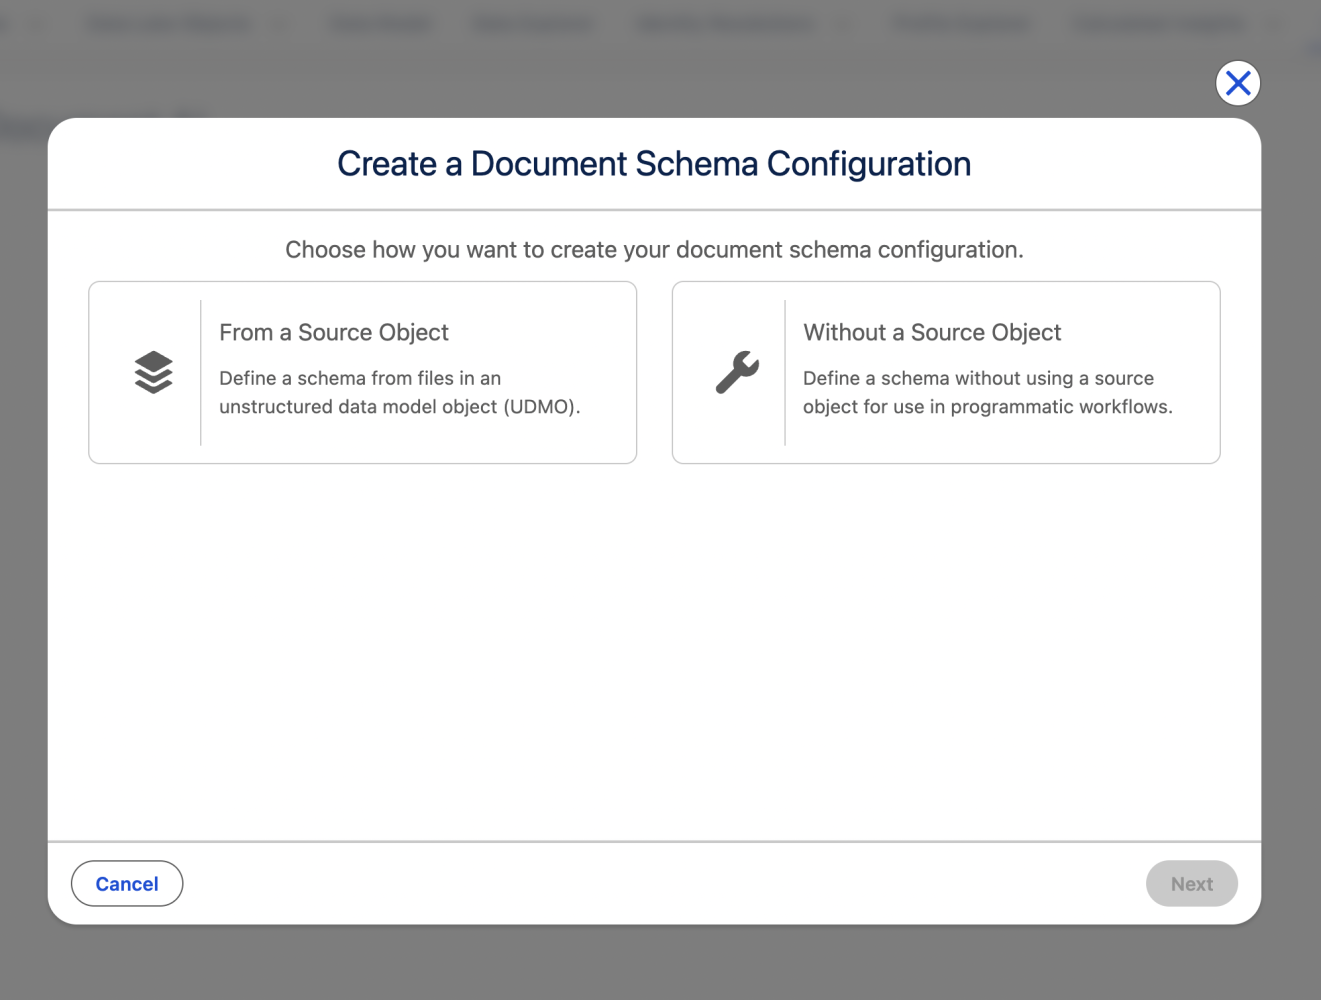Click the 'Choose how you want to create' instruction text
Image resolution: width=1321 pixels, height=1000 pixels.
(x=654, y=250)
